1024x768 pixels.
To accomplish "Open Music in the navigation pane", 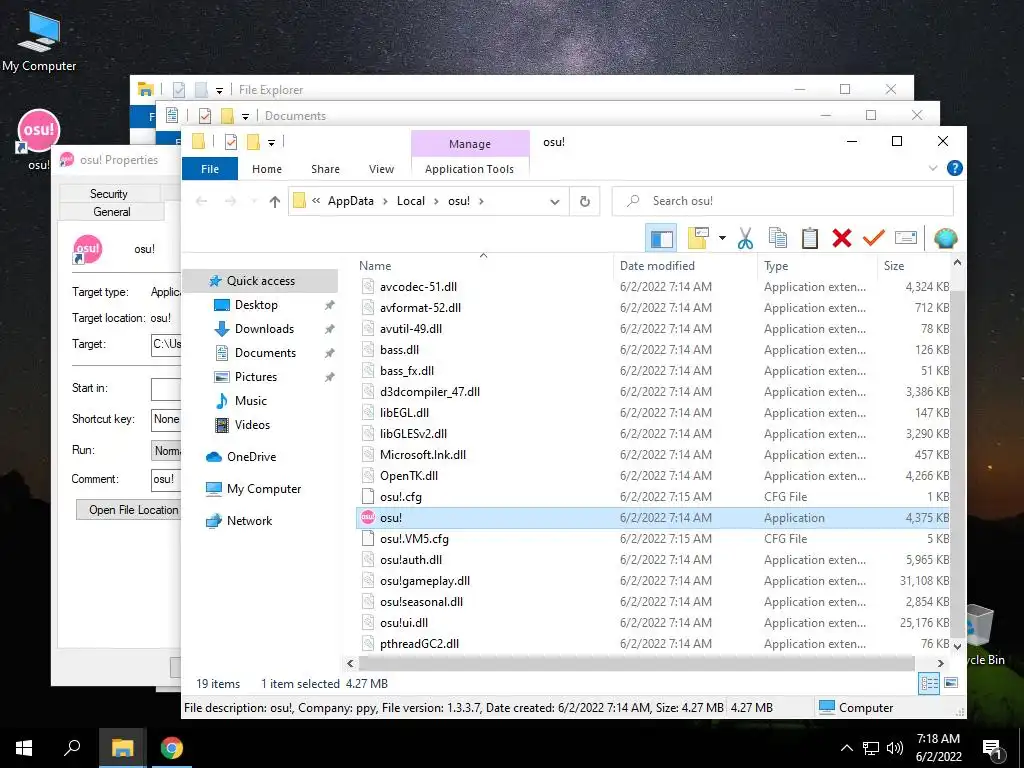I will click(251, 401).
